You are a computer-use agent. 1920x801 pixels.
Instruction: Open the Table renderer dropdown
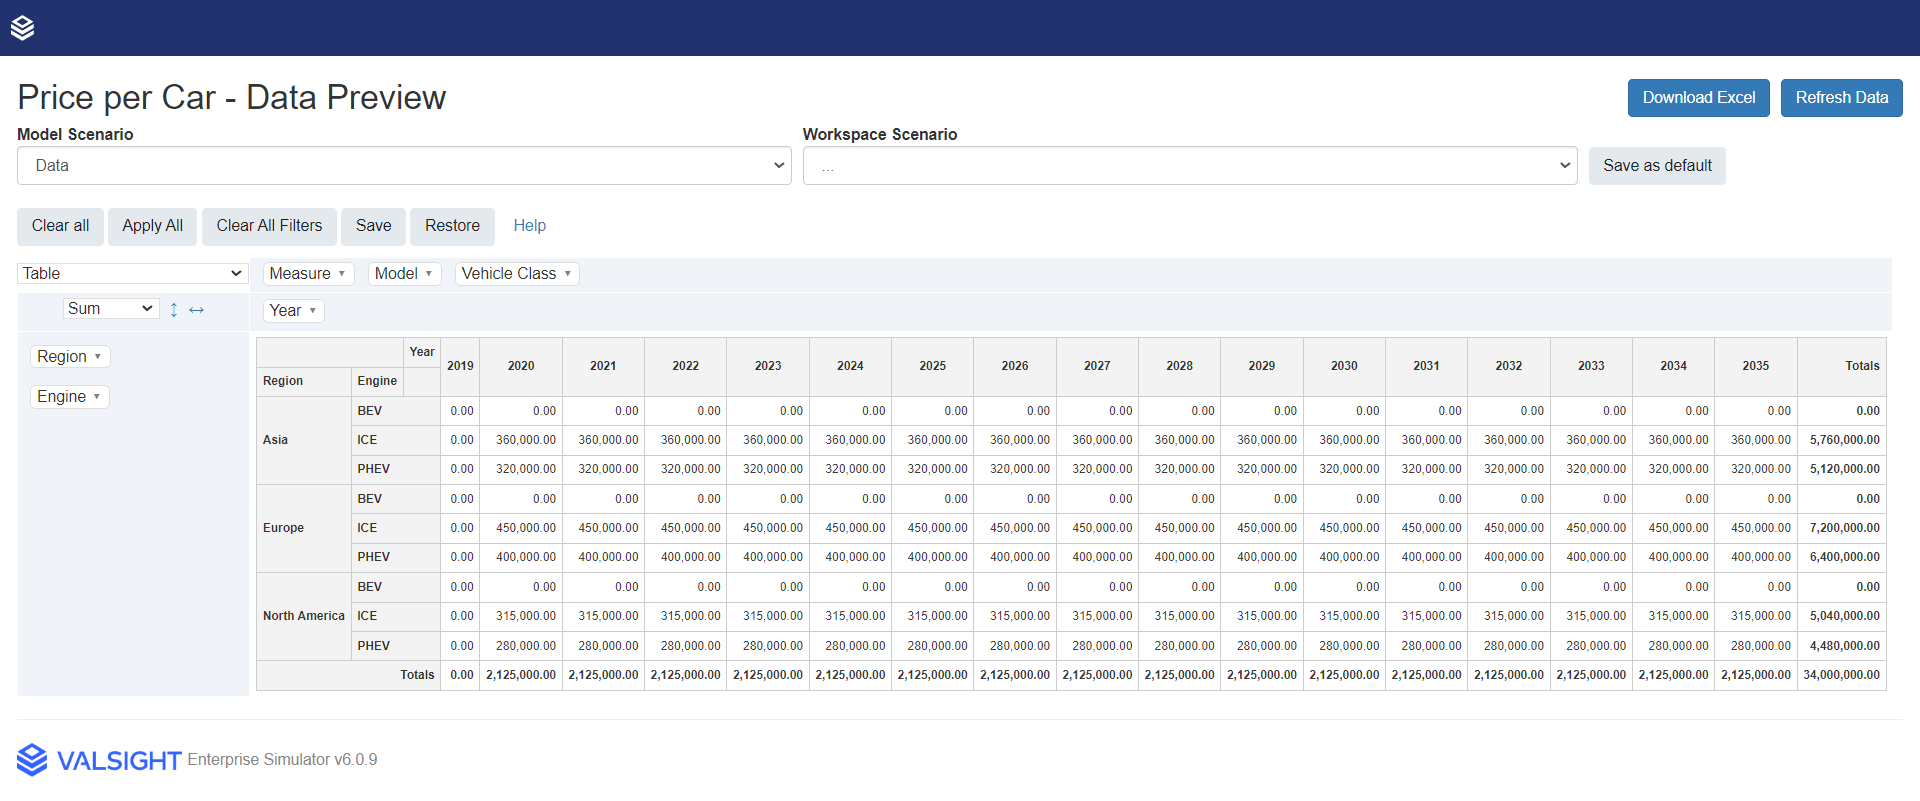tap(132, 274)
